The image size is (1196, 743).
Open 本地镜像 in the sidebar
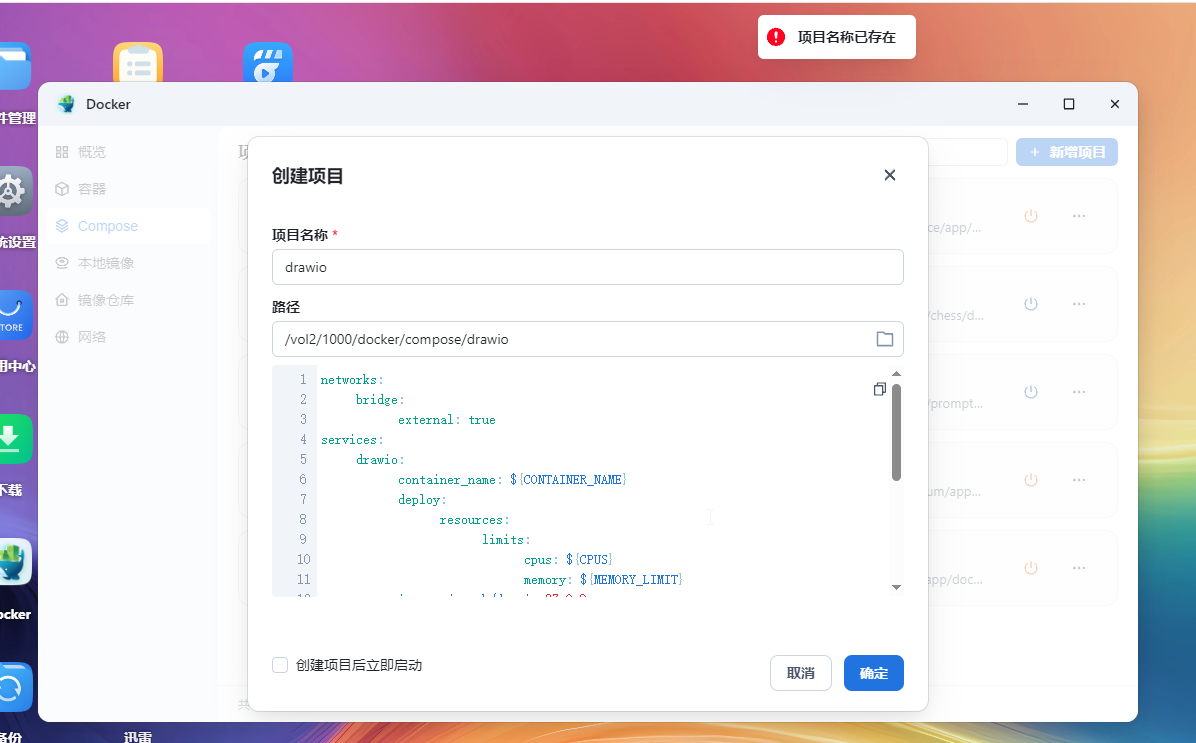pyautogui.click(x=105, y=263)
